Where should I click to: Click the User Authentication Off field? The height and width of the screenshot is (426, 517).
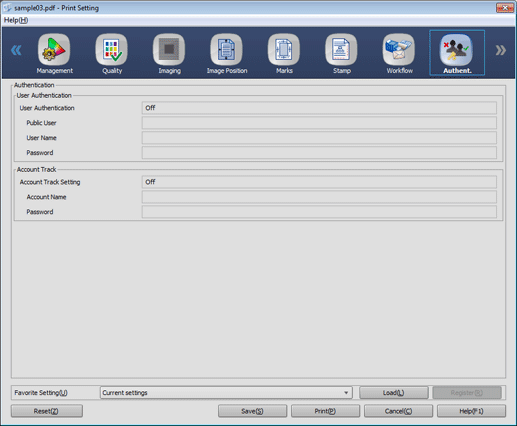pos(319,108)
